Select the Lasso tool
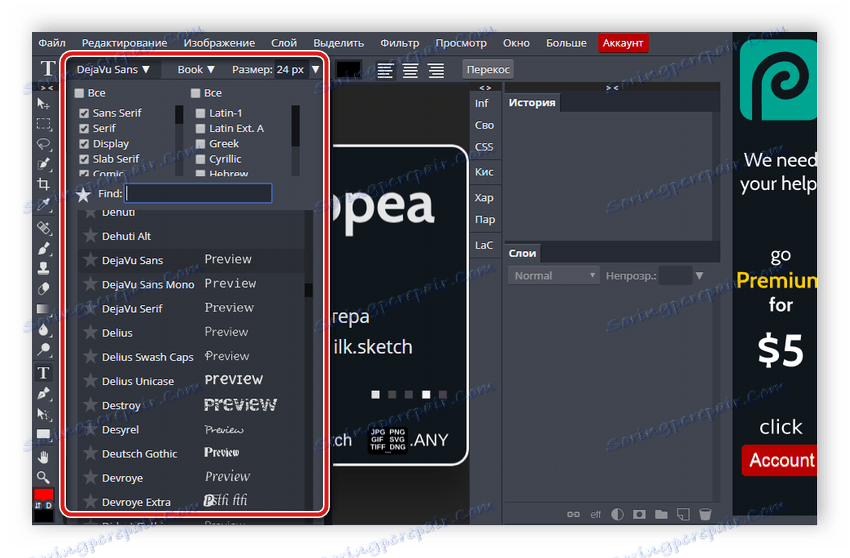The image size is (850, 558). [43, 144]
